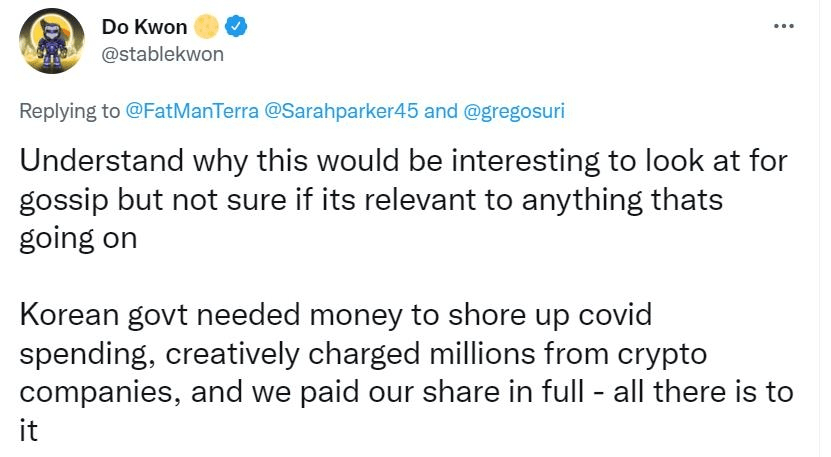The width and height of the screenshot is (831, 457).
Task: Click the word "and" between the mentions
Action: (441, 111)
